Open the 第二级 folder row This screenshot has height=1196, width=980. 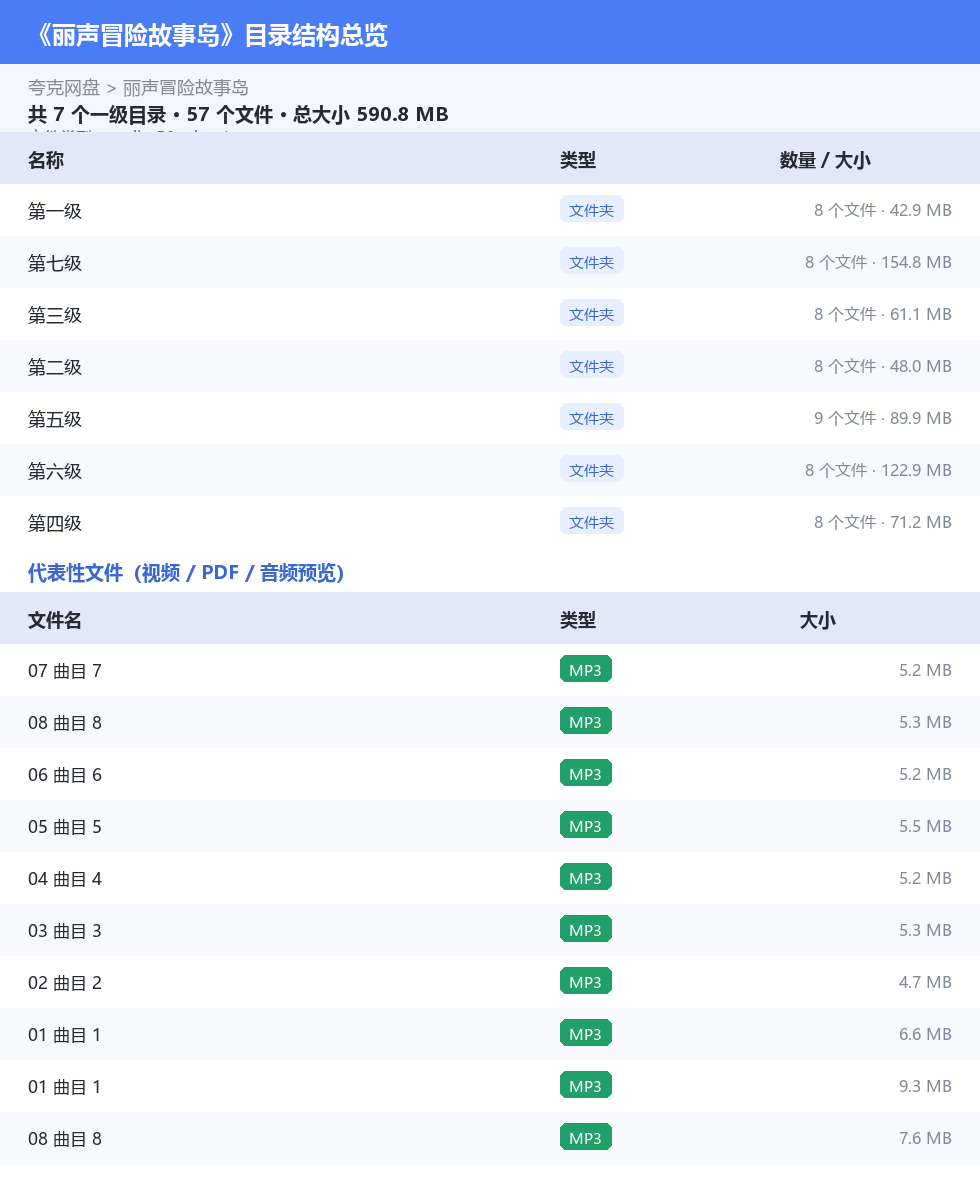490,366
